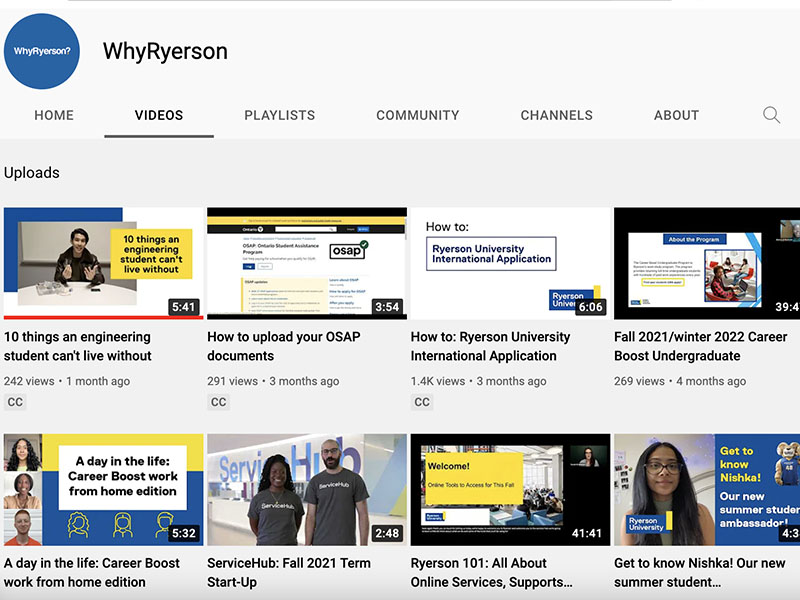Image resolution: width=800 pixels, height=600 pixels.
Task: Click CC badge under International Application video
Action: (x=422, y=402)
